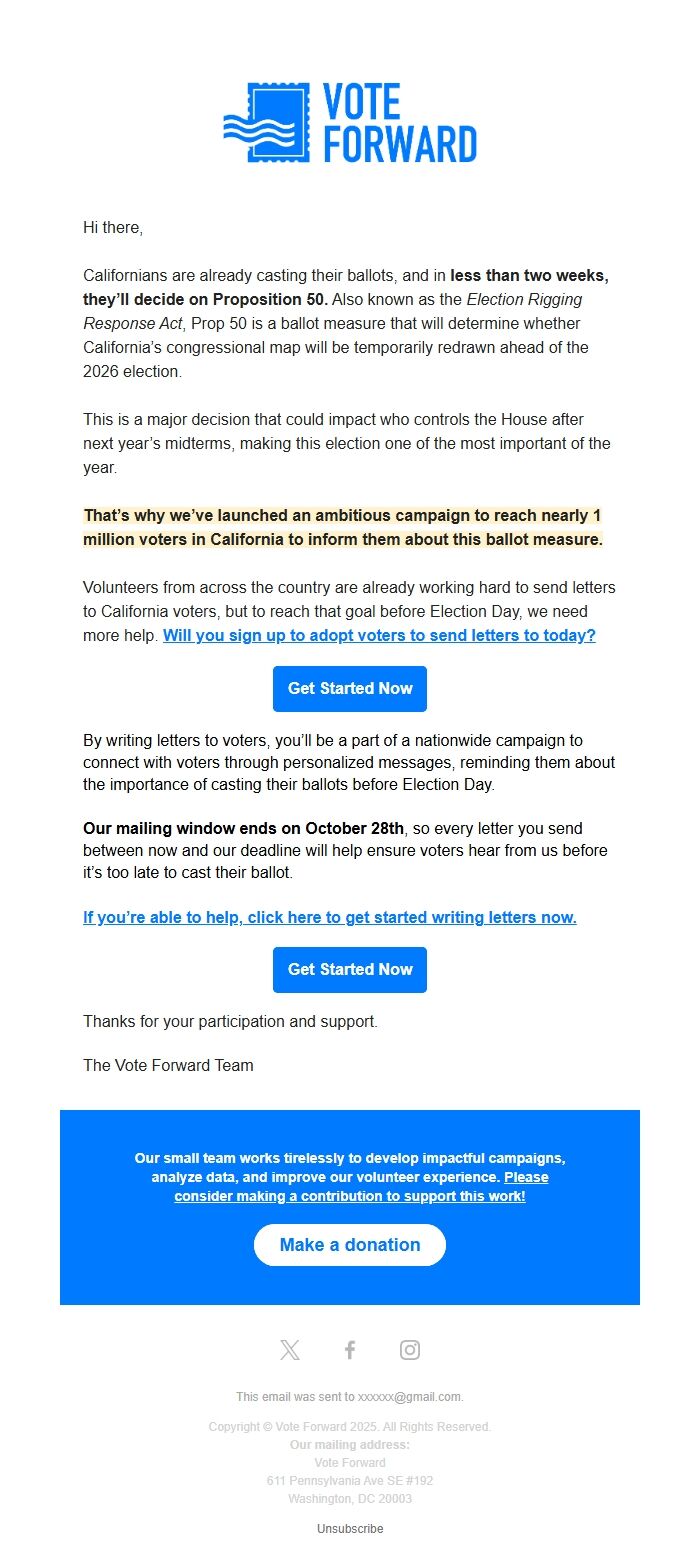This screenshot has height=1568, width=700.
Task: Click the VOTE FORWARD wordmark text
Action: 399,123
